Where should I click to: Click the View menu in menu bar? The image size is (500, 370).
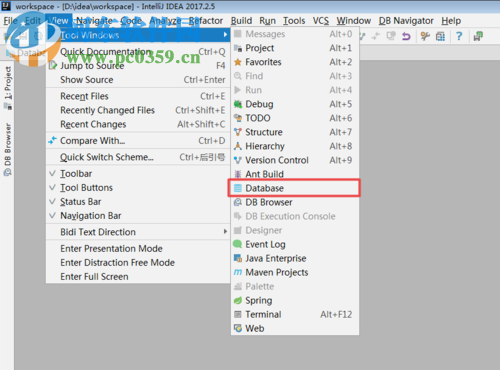[58, 21]
